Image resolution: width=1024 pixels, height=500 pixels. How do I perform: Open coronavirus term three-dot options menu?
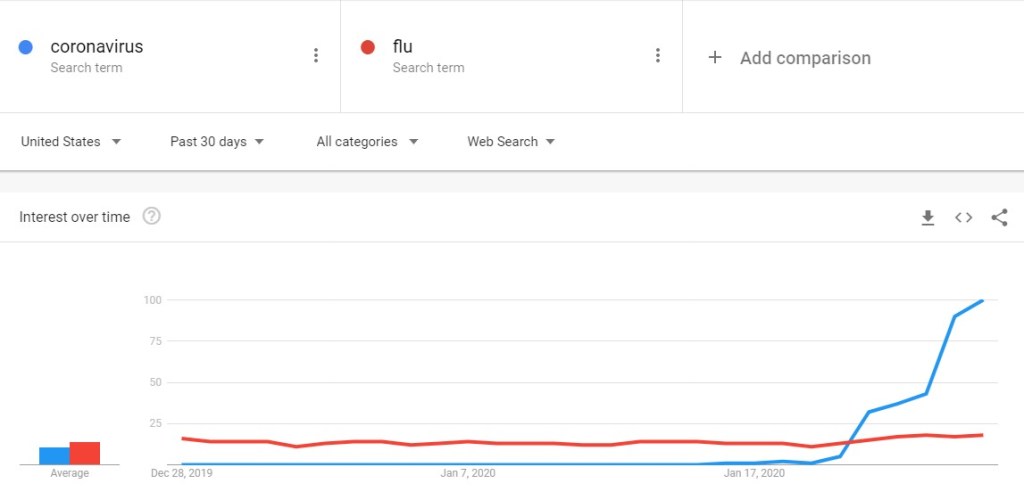tap(316, 56)
